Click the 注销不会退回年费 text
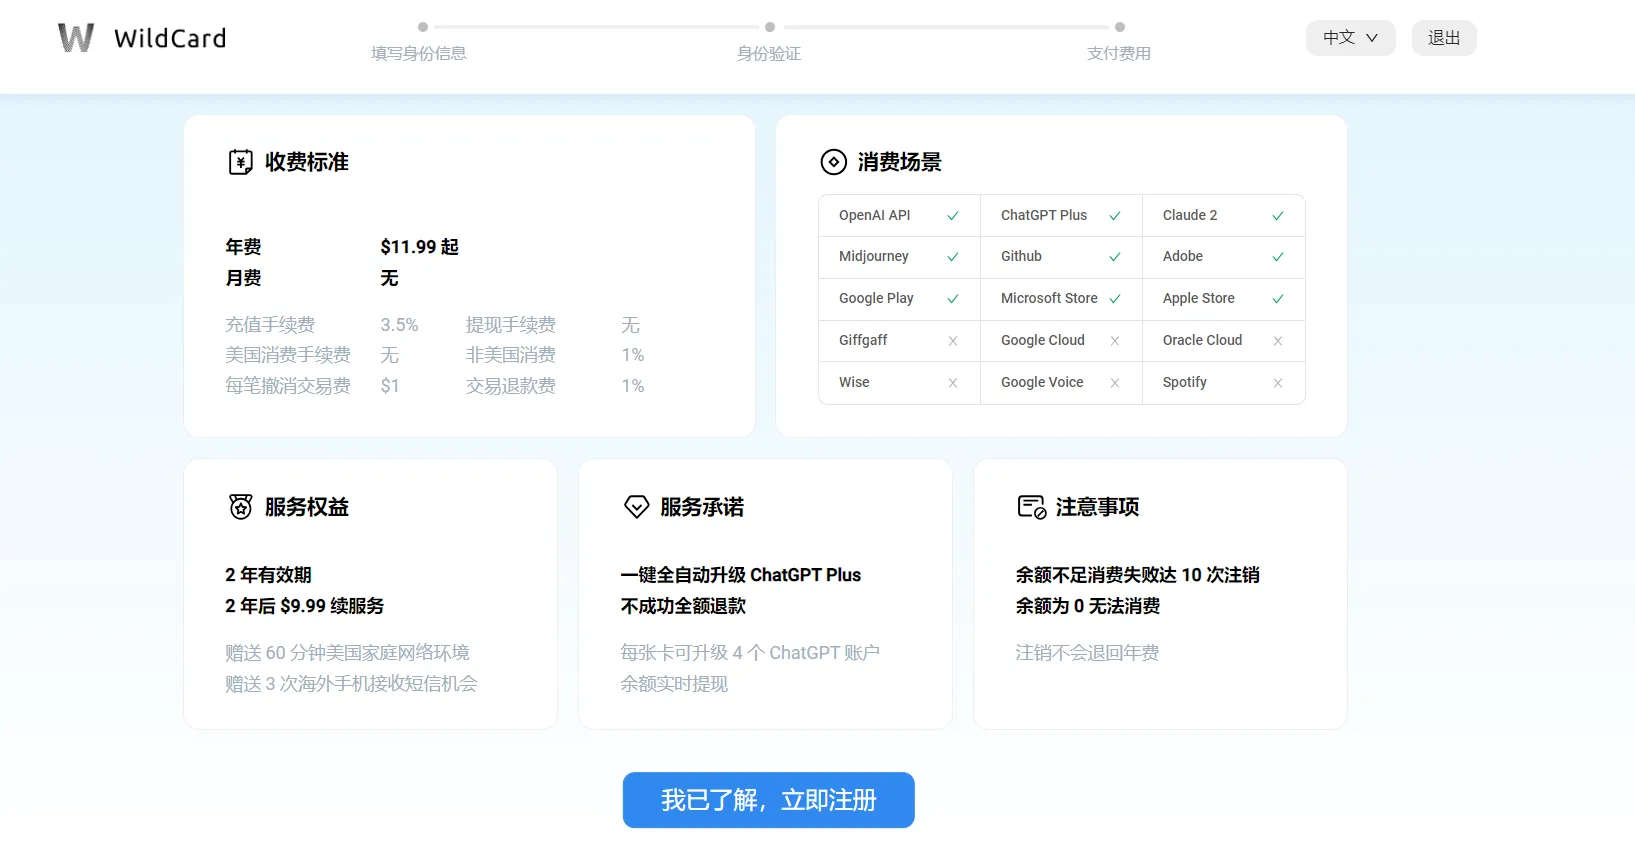1635x856 pixels. [1087, 653]
